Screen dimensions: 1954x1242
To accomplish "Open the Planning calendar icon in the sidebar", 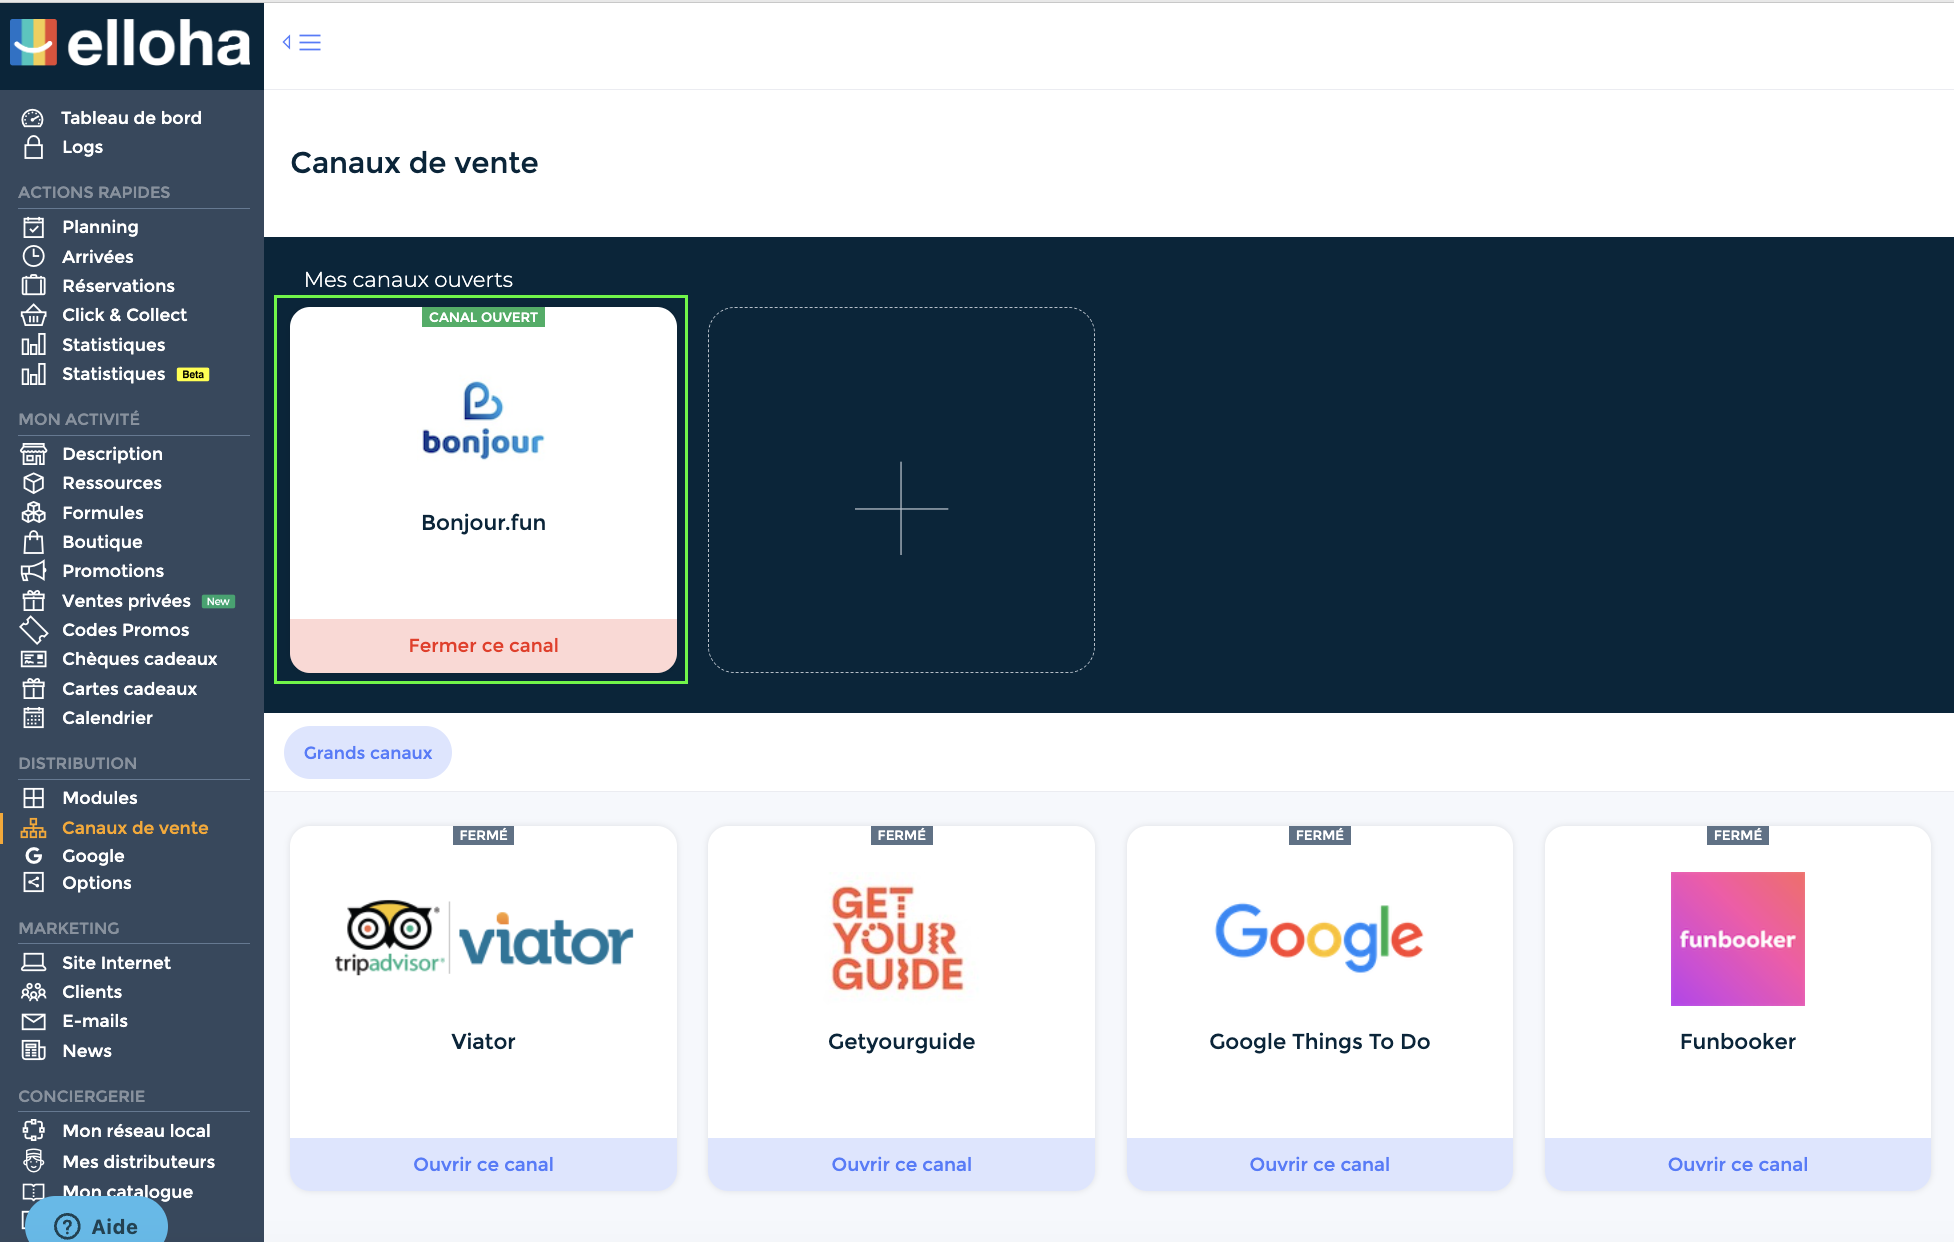I will click(34, 227).
